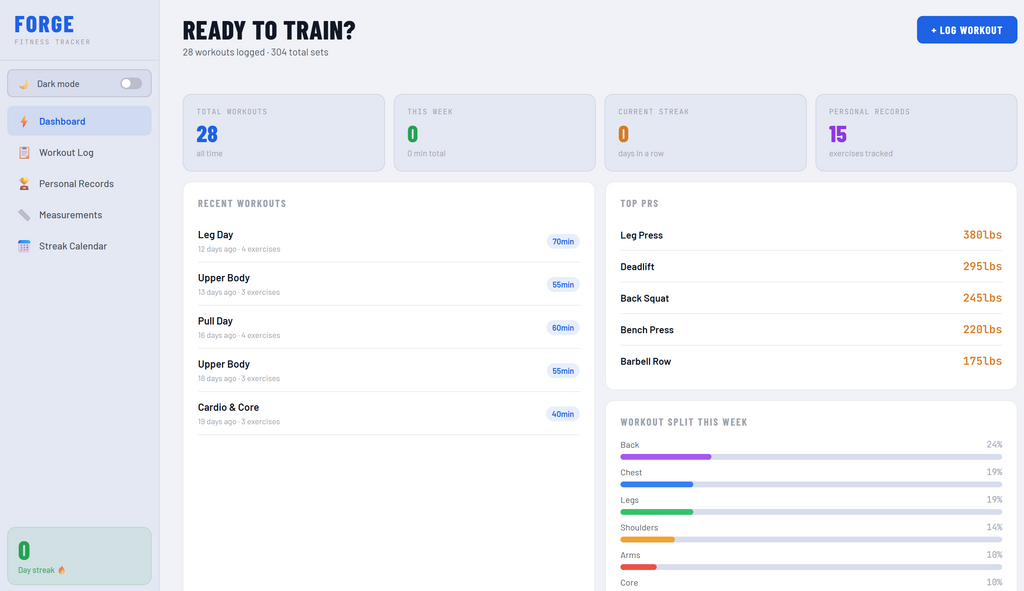The height and width of the screenshot is (591, 1024).
Task: Click the moon icon beside Dark mode
Action: (24, 84)
